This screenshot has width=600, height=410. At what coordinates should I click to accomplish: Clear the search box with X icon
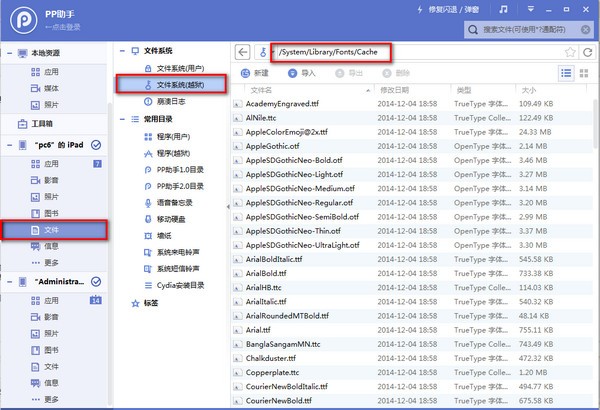point(585,29)
